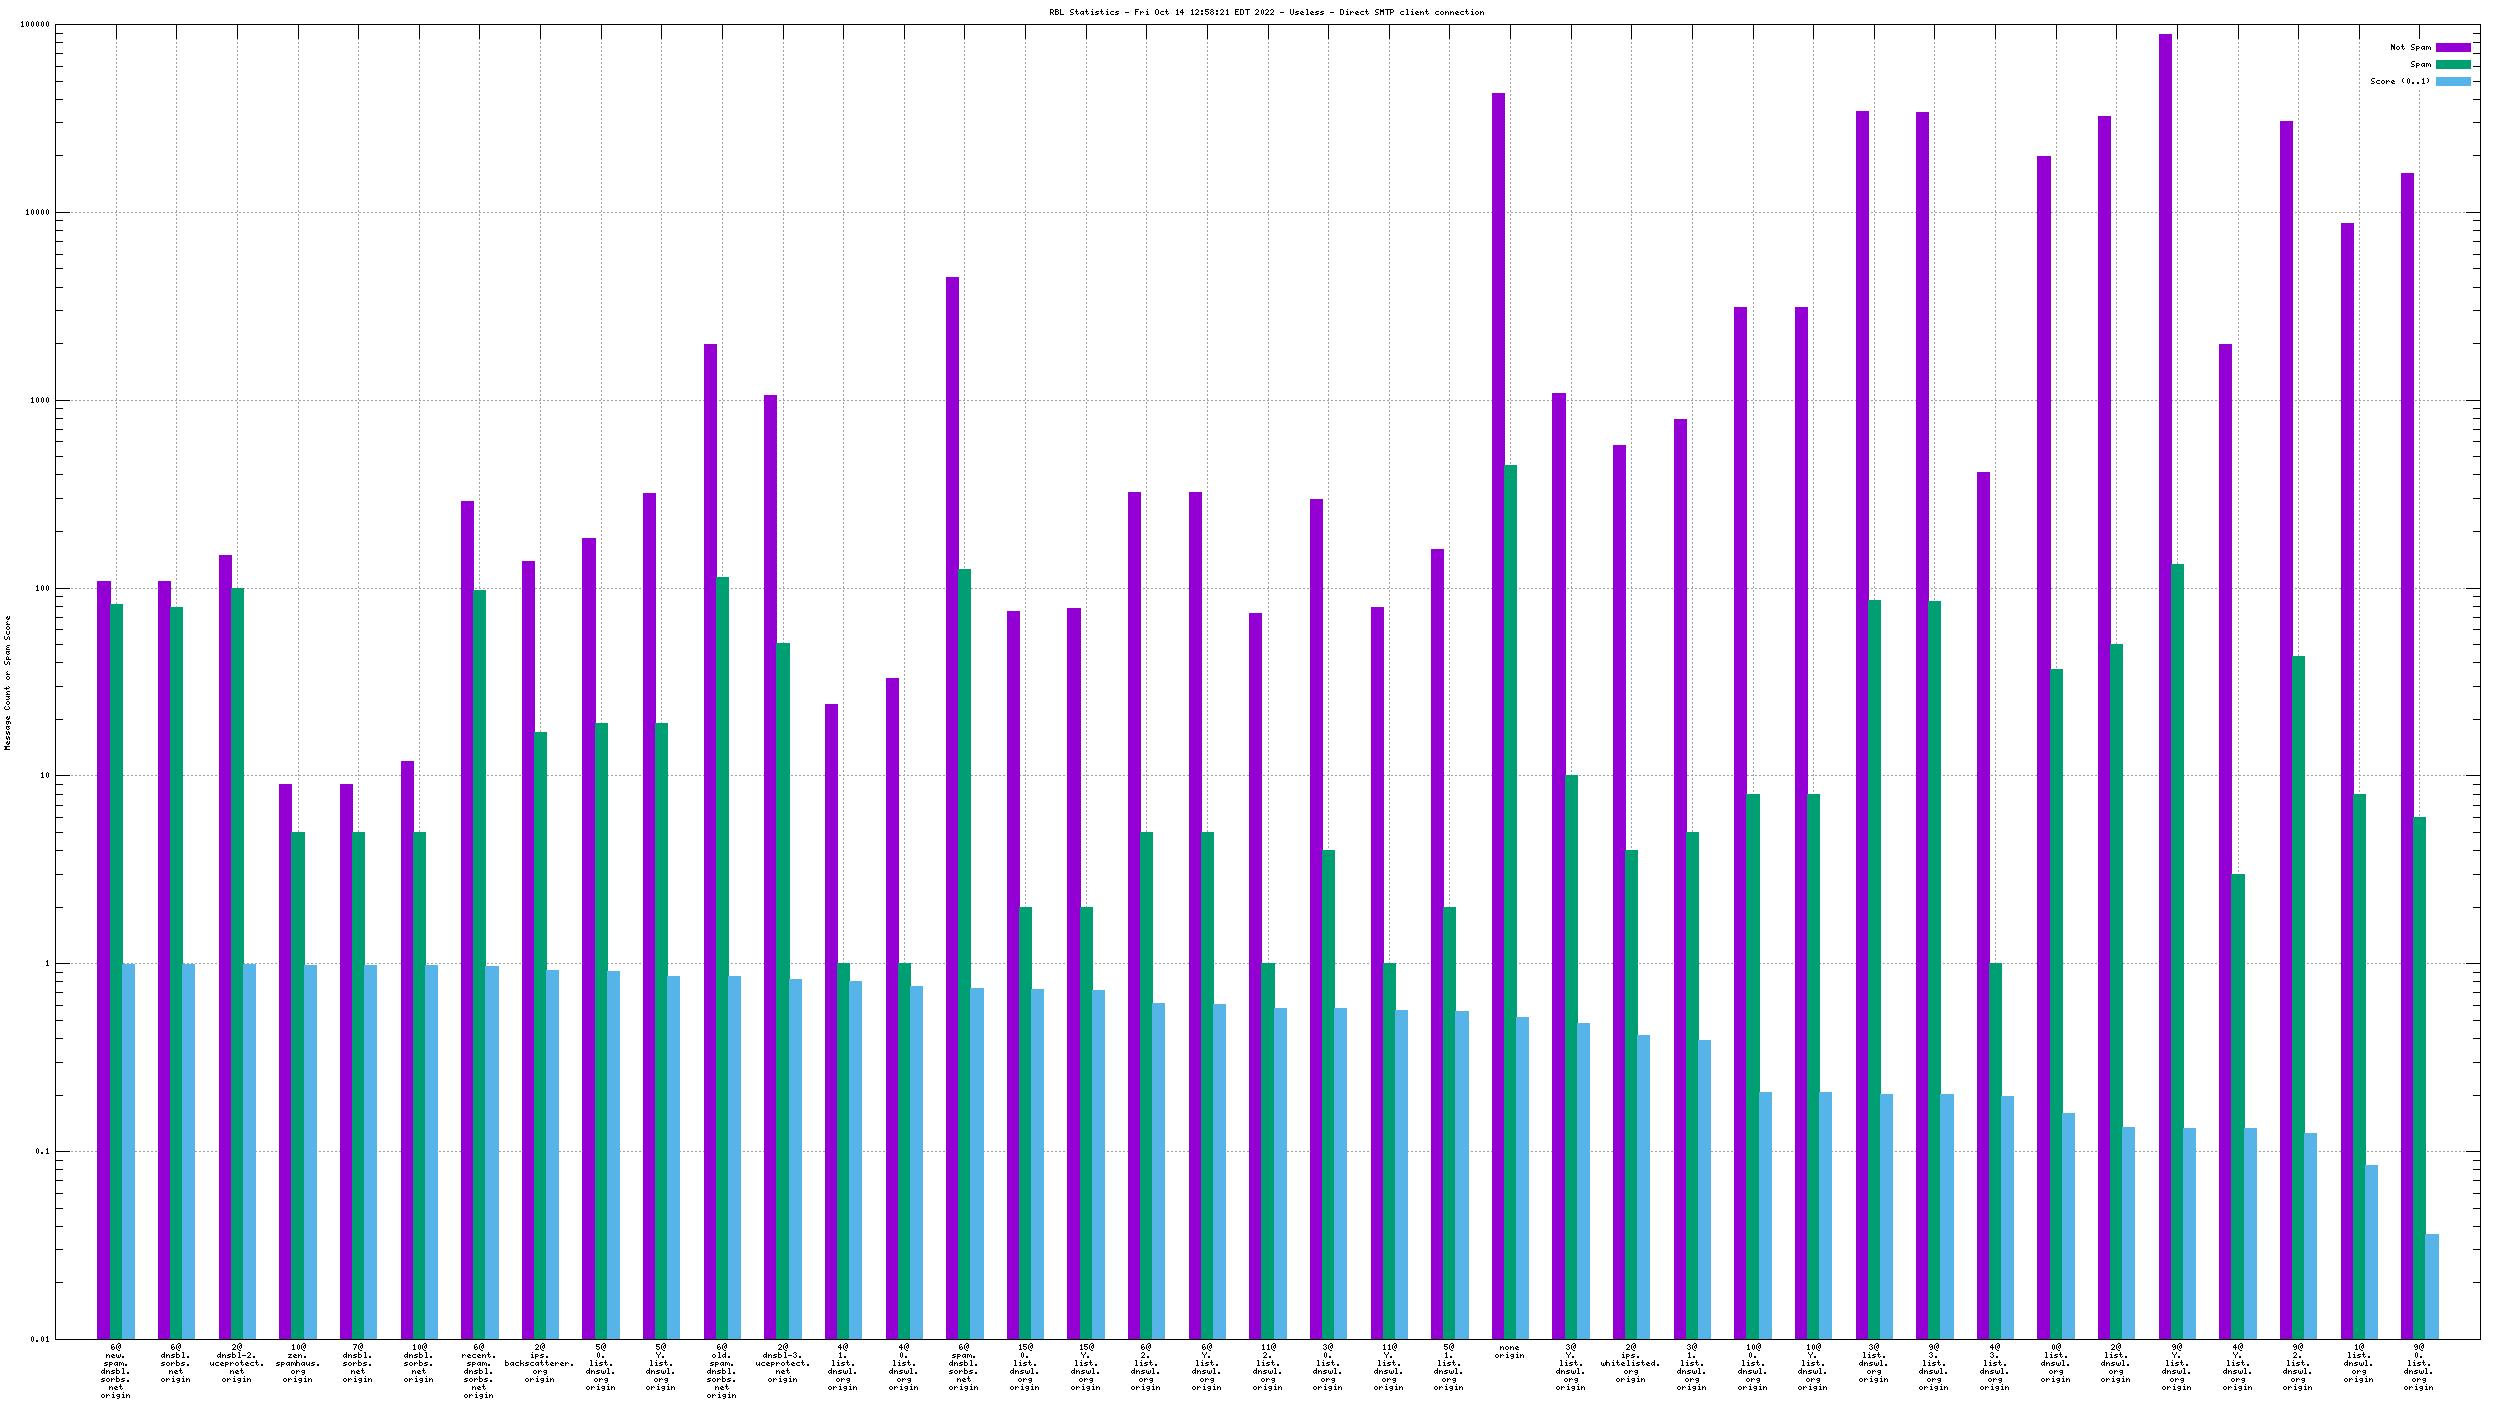Click the old.spam.dnsbl.sorbs.net x-axis label
The height and width of the screenshot is (1404, 2496).
point(721,1371)
